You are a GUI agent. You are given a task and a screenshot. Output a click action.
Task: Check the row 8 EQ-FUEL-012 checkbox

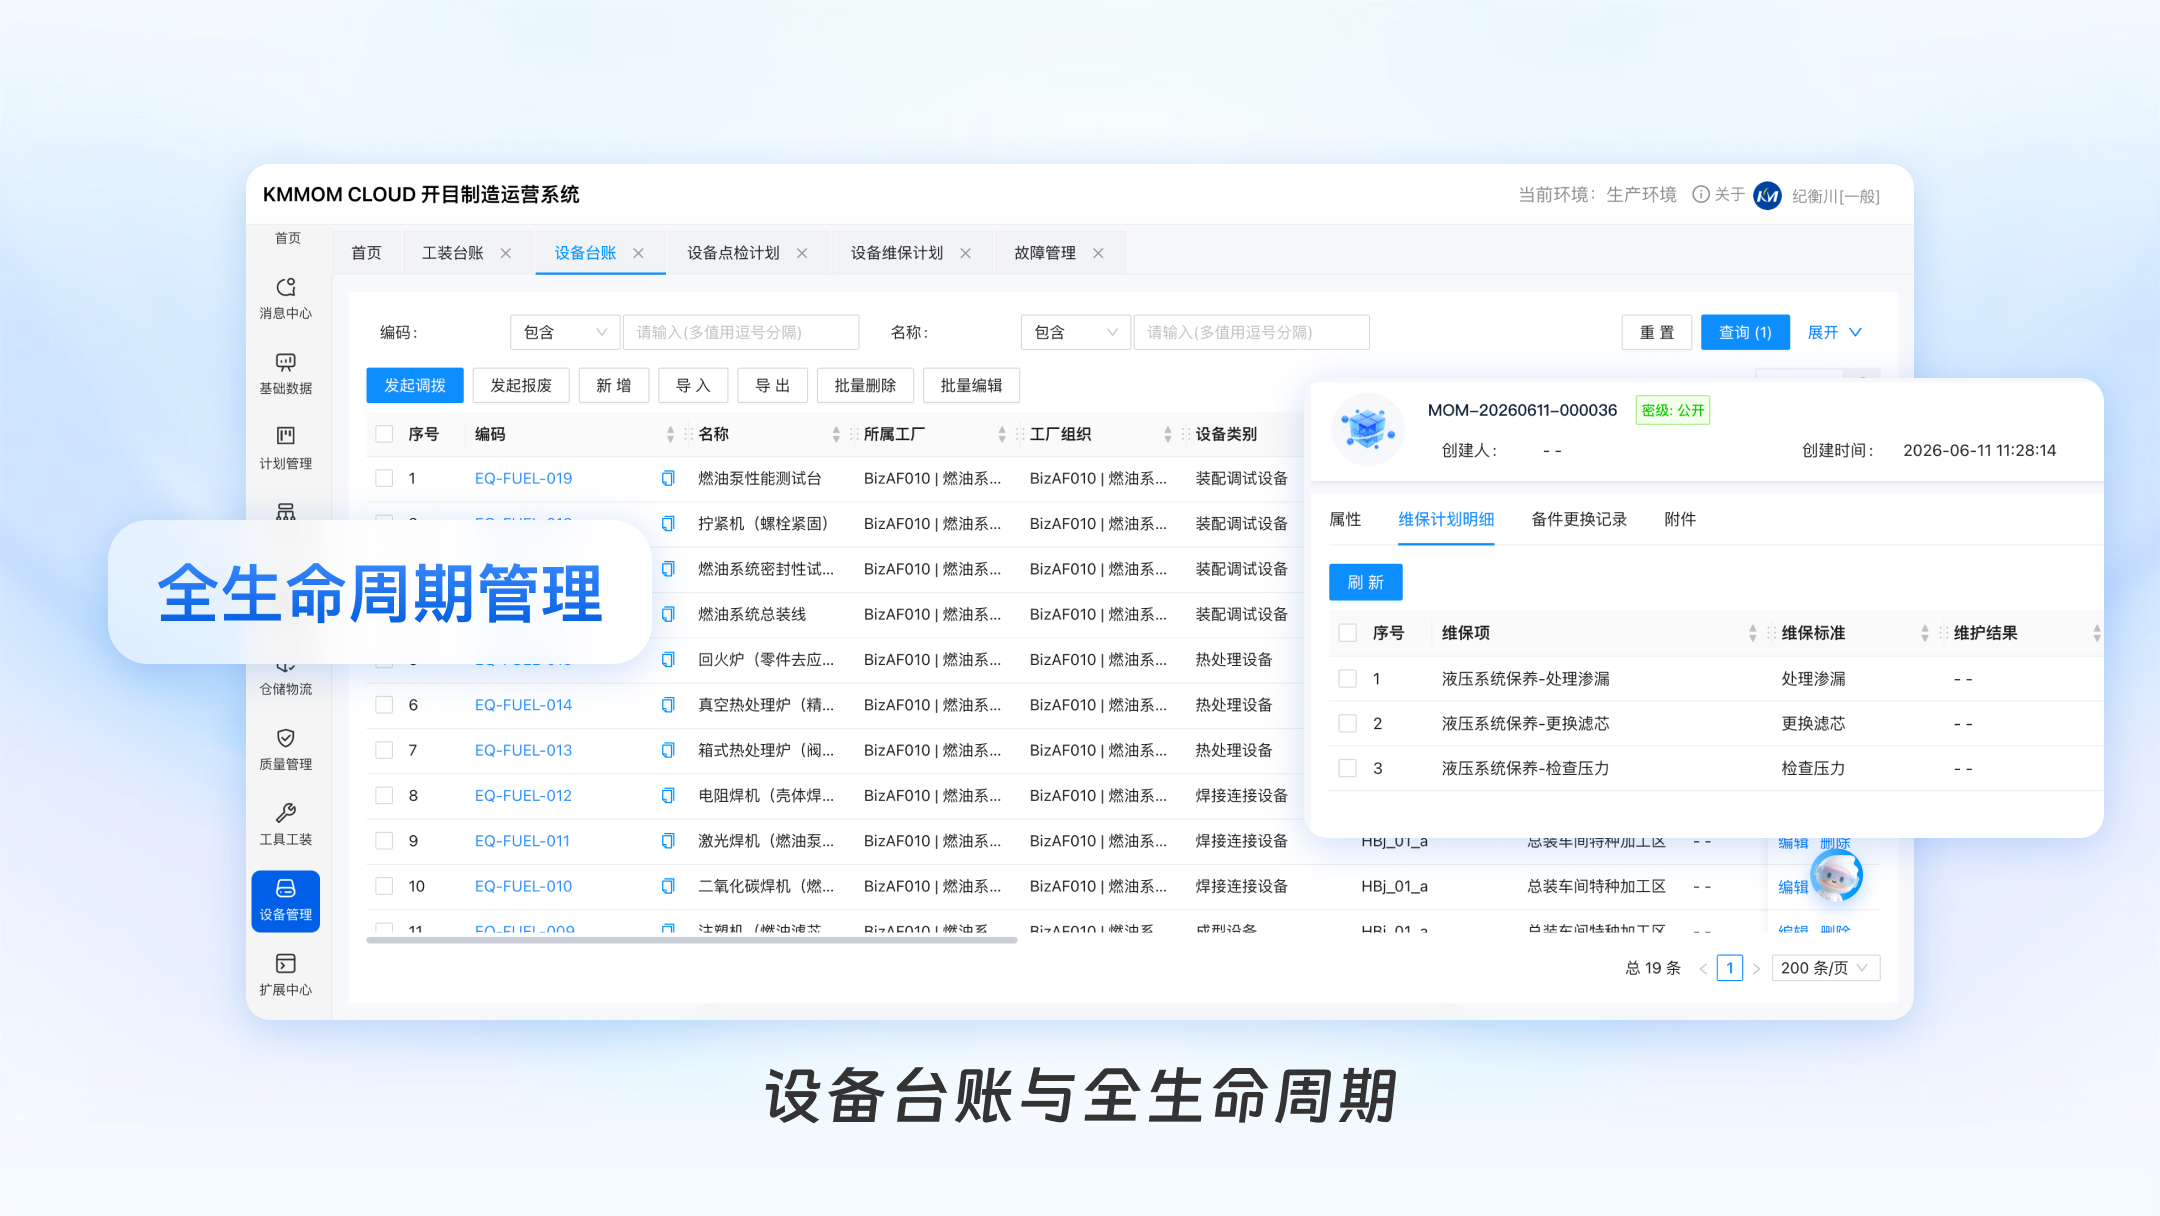click(x=384, y=795)
